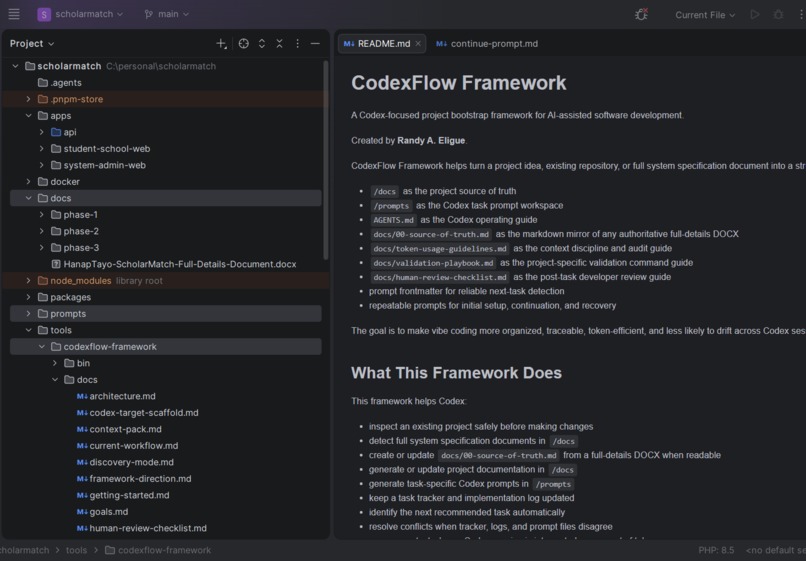The width and height of the screenshot is (806, 561).
Task: Click the PHP: 8.5 status bar entry
Action: click(716, 550)
